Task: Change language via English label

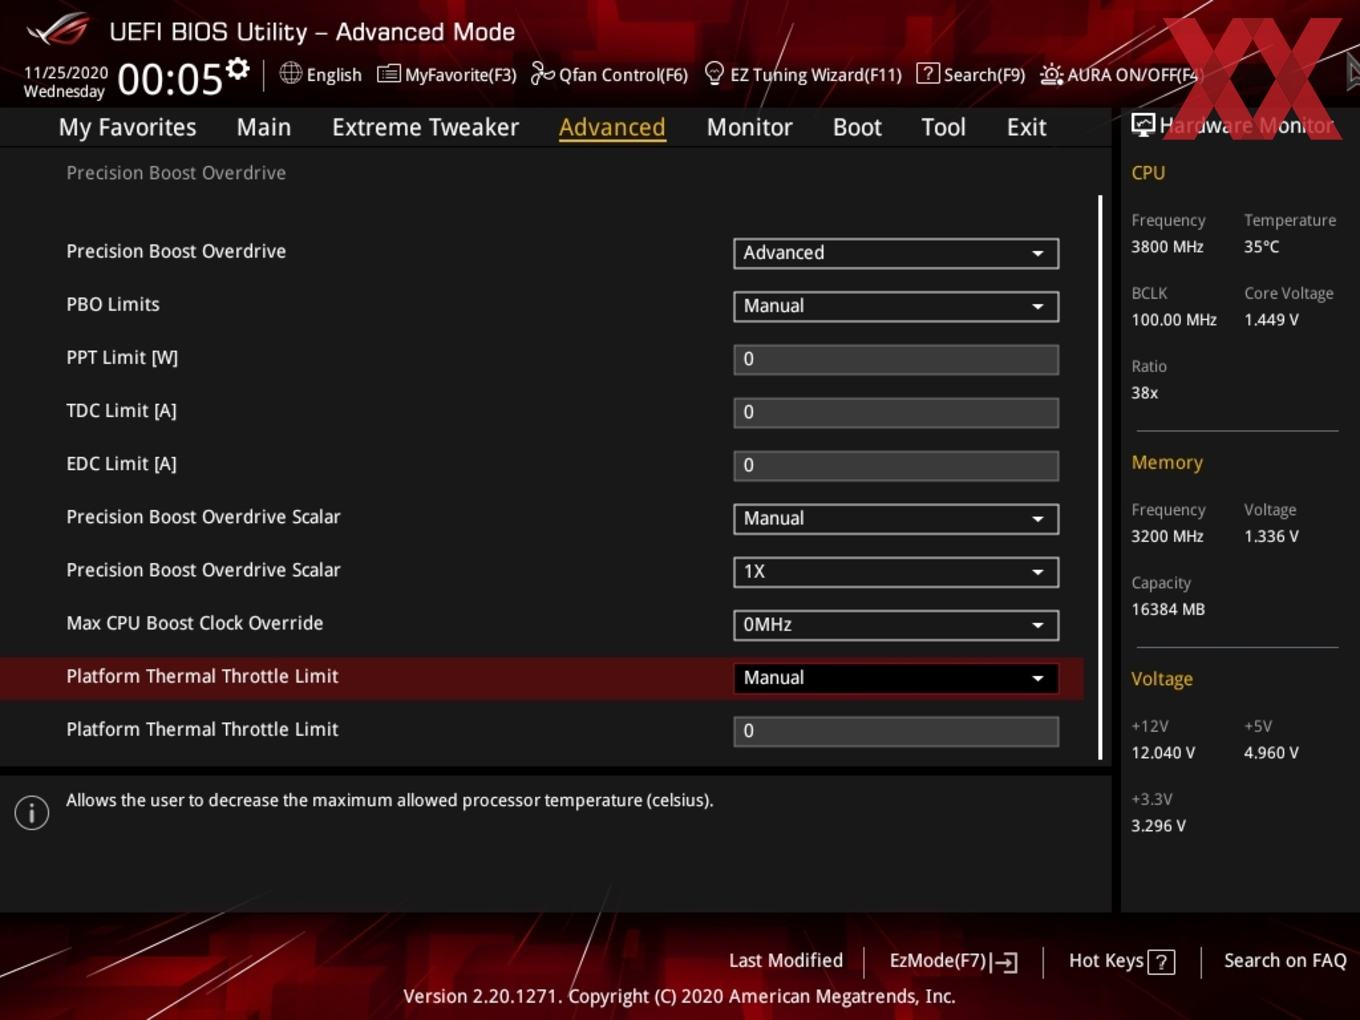Action: pyautogui.click(x=334, y=74)
